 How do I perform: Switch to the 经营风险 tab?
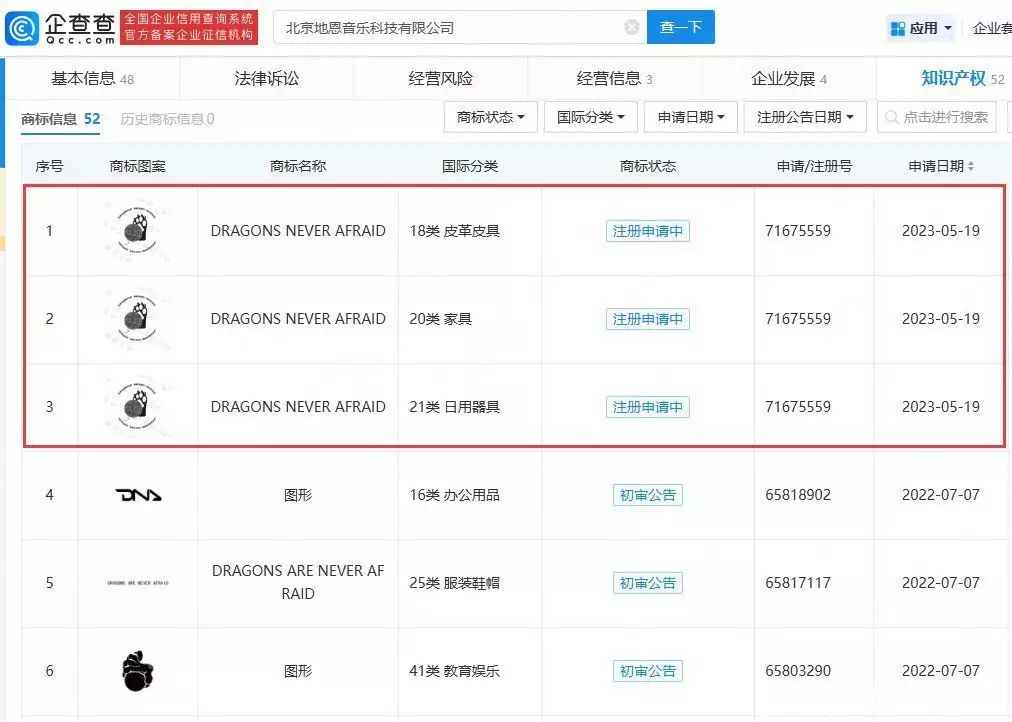click(x=440, y=78)
